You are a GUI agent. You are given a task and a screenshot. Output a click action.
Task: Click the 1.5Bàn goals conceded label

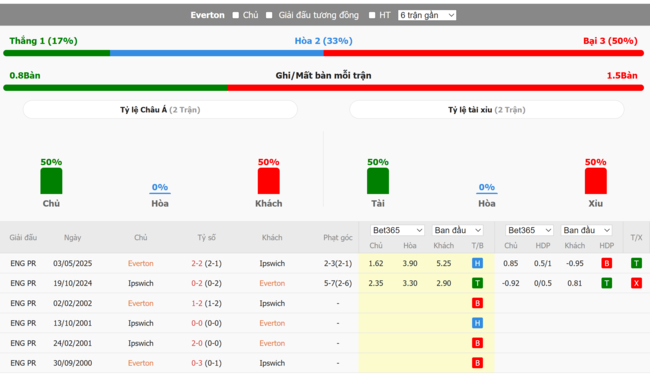622,75
